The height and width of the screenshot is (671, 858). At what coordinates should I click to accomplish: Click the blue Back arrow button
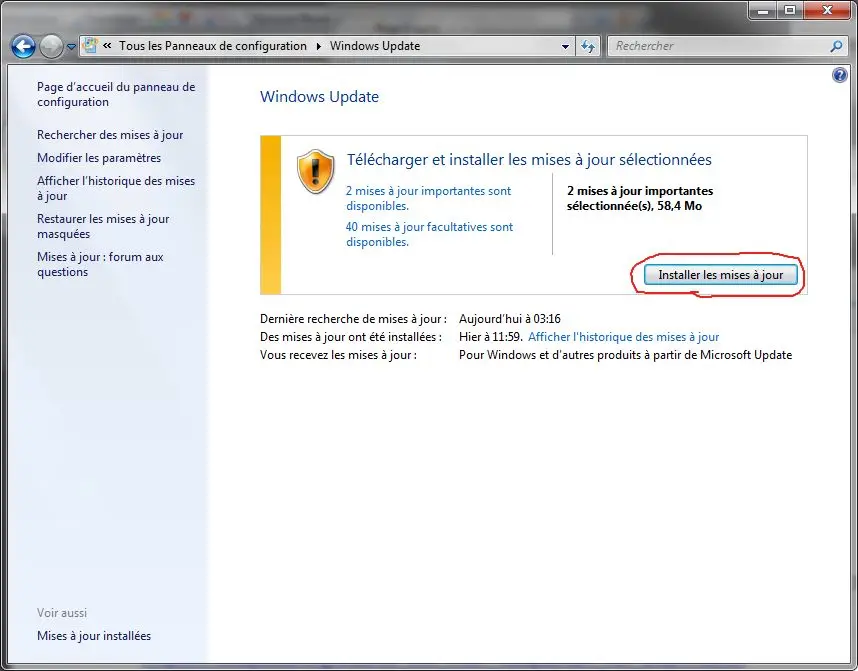[x=24, y=47]
